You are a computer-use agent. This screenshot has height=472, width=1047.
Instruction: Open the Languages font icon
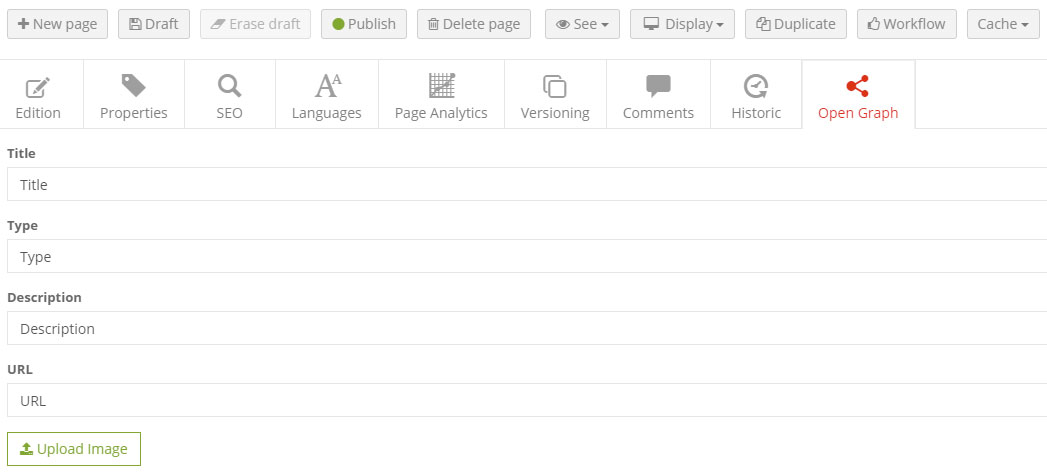point(327,86)
